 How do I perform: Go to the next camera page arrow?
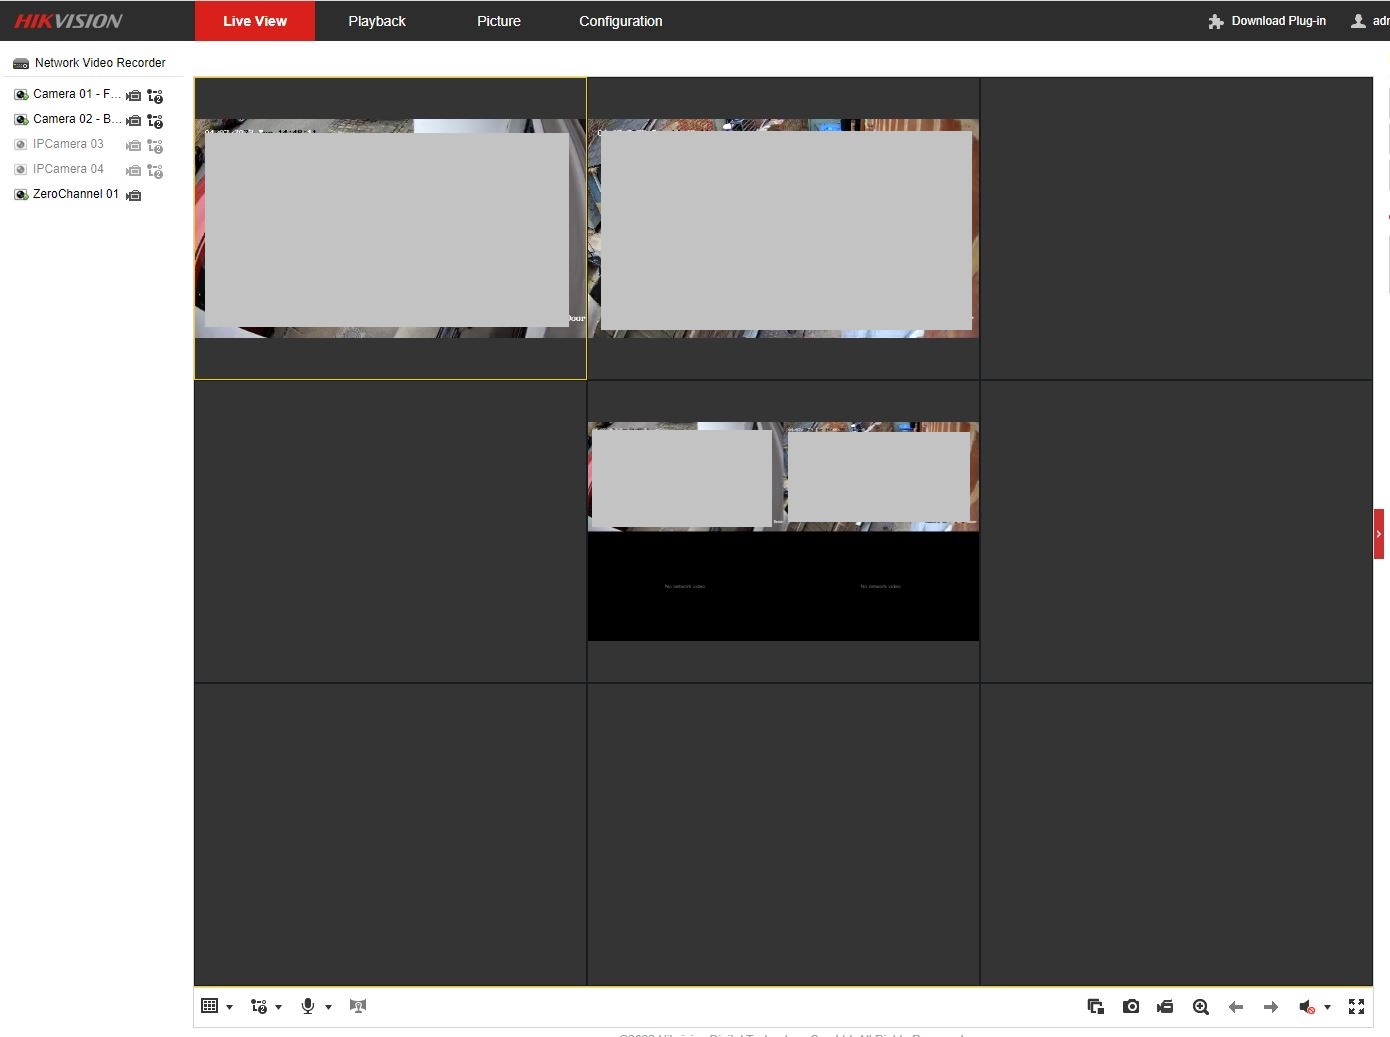pos(1271,1006)
